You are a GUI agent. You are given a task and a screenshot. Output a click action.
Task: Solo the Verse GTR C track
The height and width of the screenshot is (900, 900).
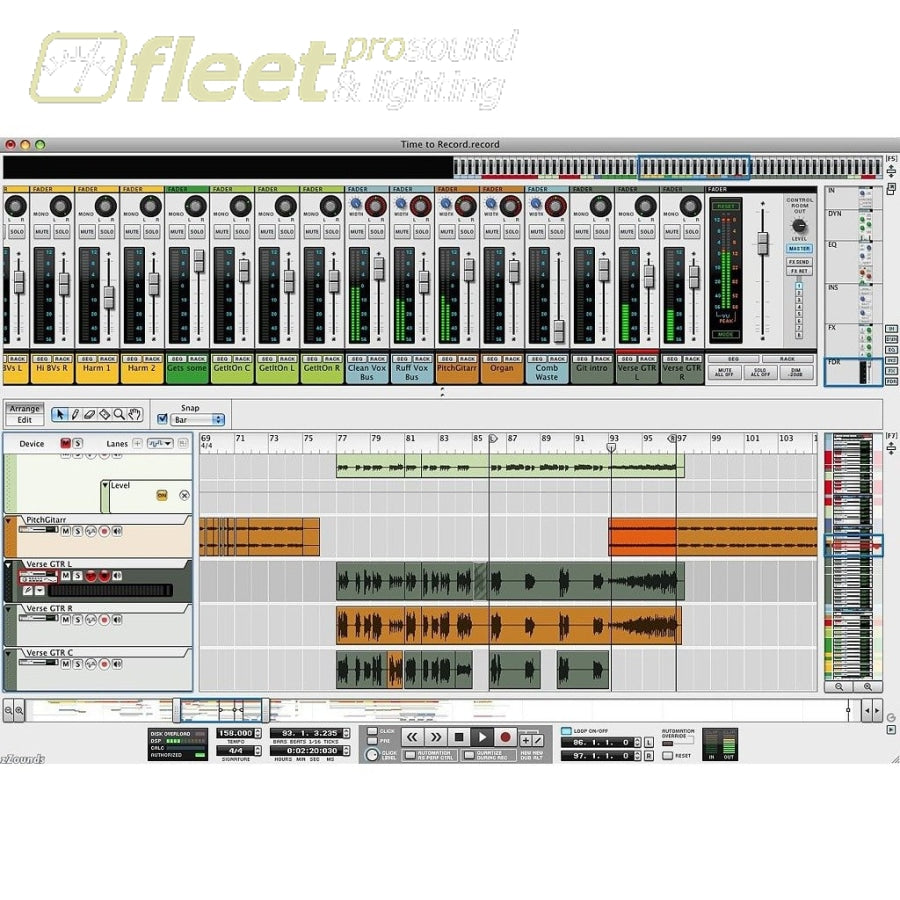coord(78,662)
